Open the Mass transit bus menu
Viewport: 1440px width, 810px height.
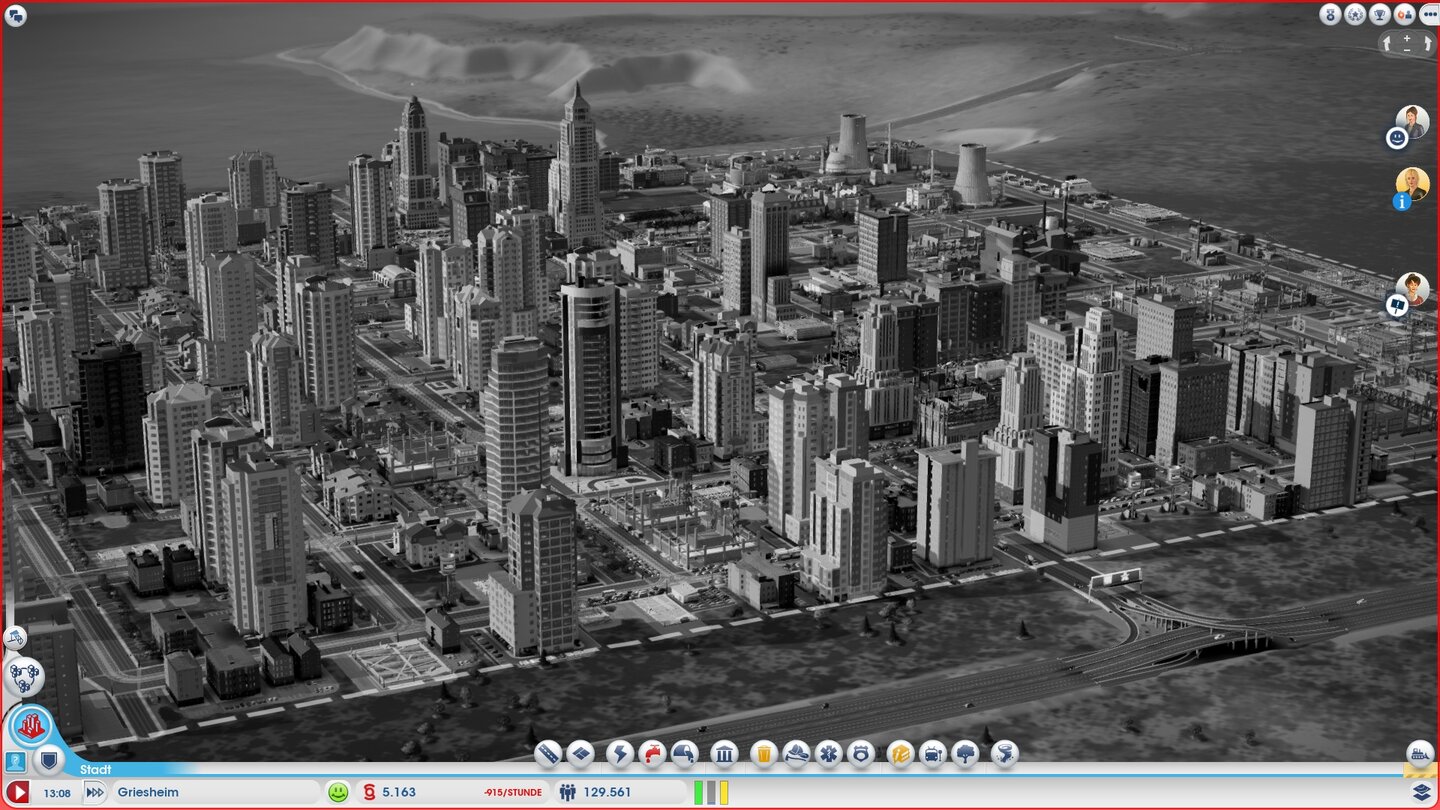(x=932, y=753)
